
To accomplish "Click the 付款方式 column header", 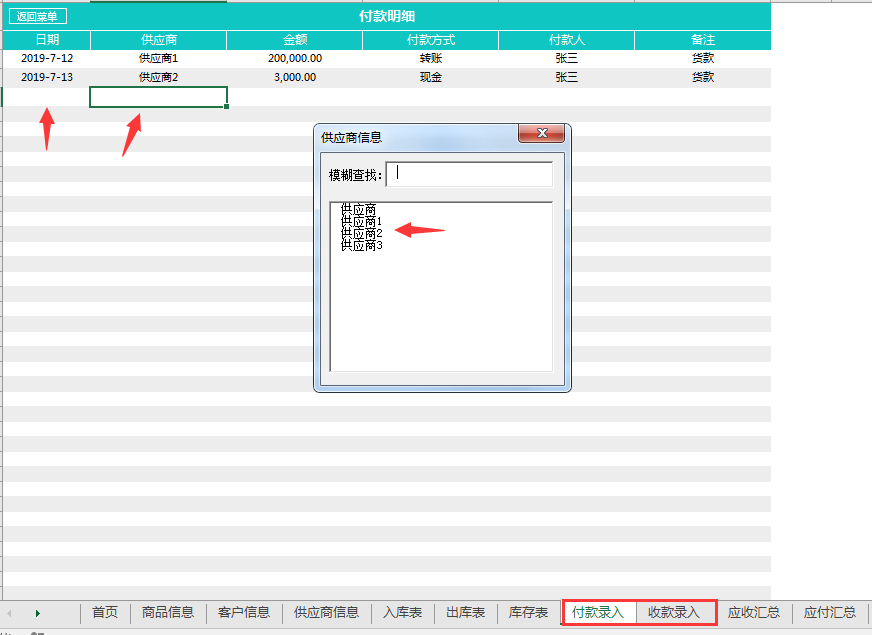I will (x=430, y=39).
